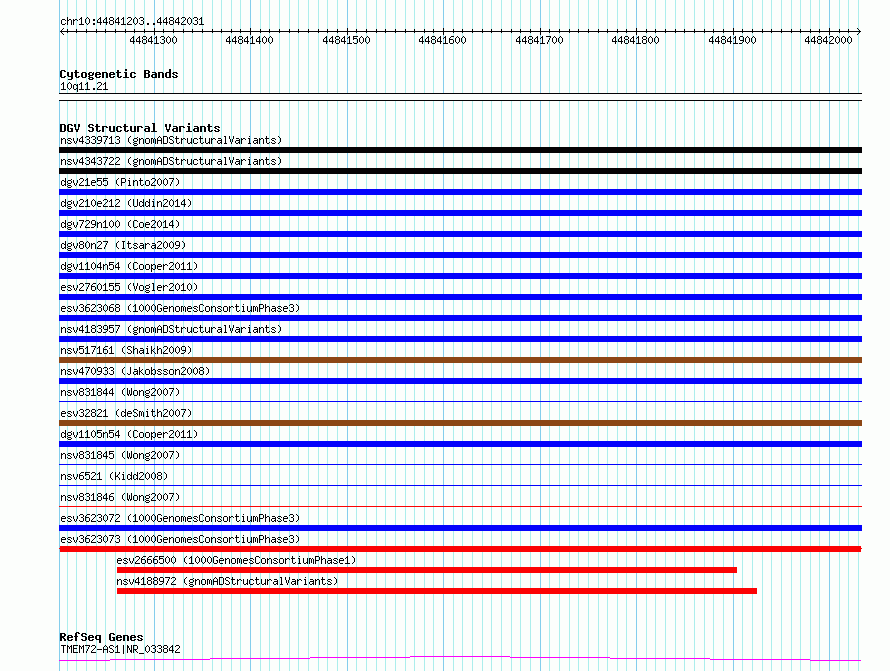This screenshot has width=890, height=671.
Task: Select nsv470933 (Jakobsson2008) label
Action: (135, 371)
